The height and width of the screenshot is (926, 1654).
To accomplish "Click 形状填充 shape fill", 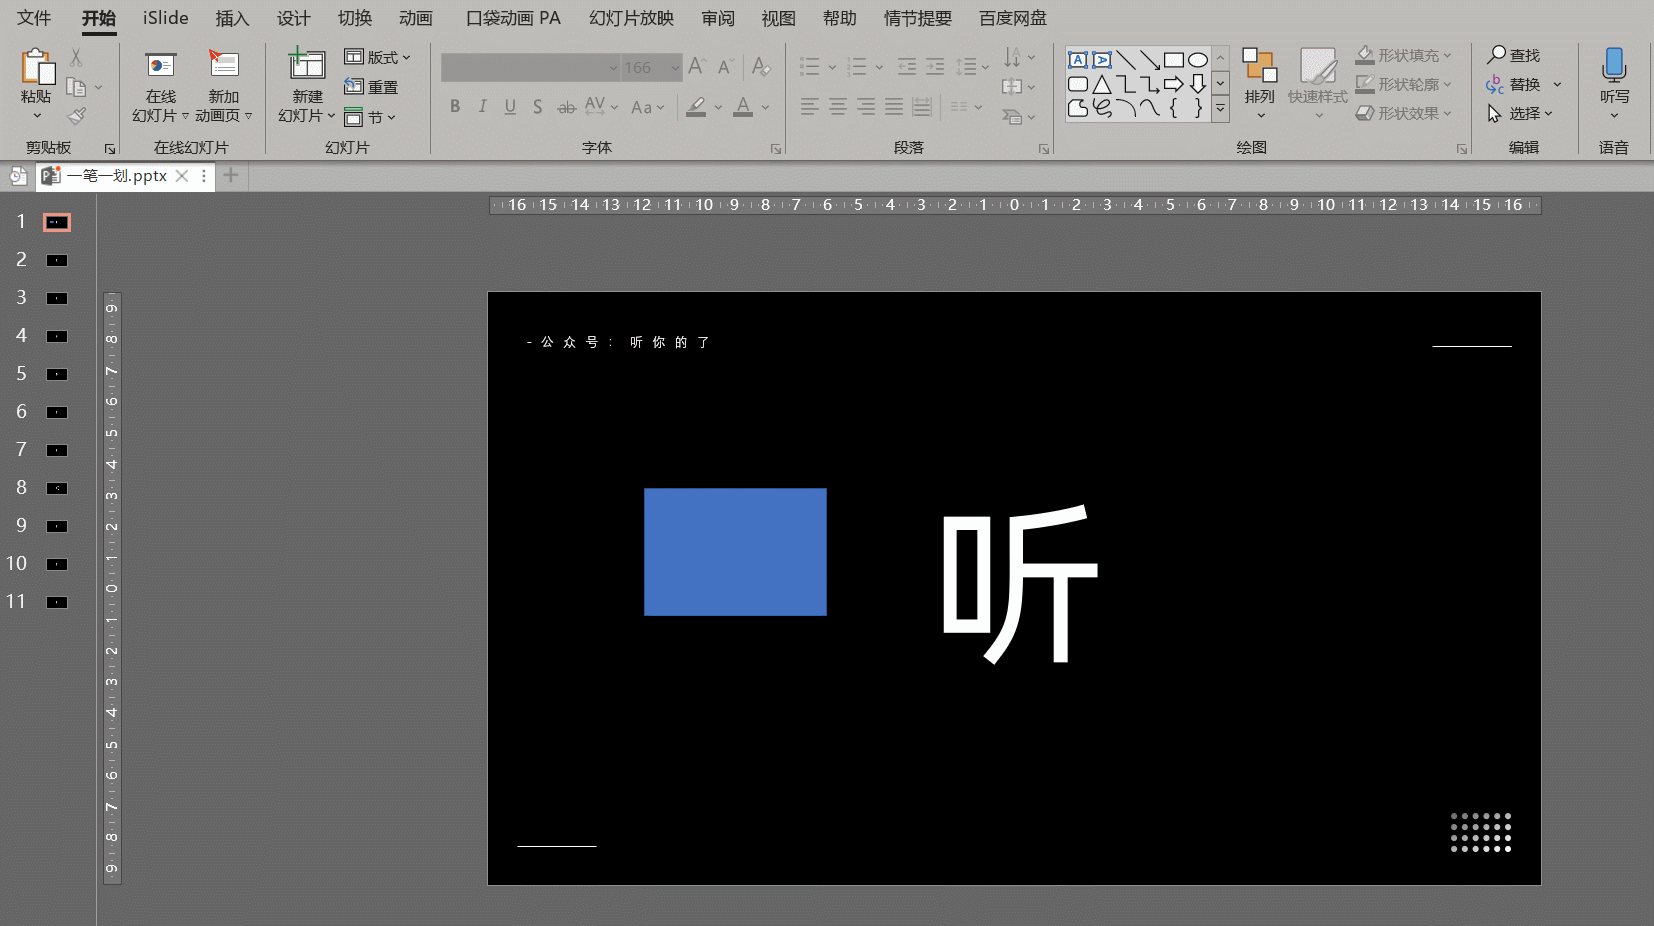I will (1404, 55).
